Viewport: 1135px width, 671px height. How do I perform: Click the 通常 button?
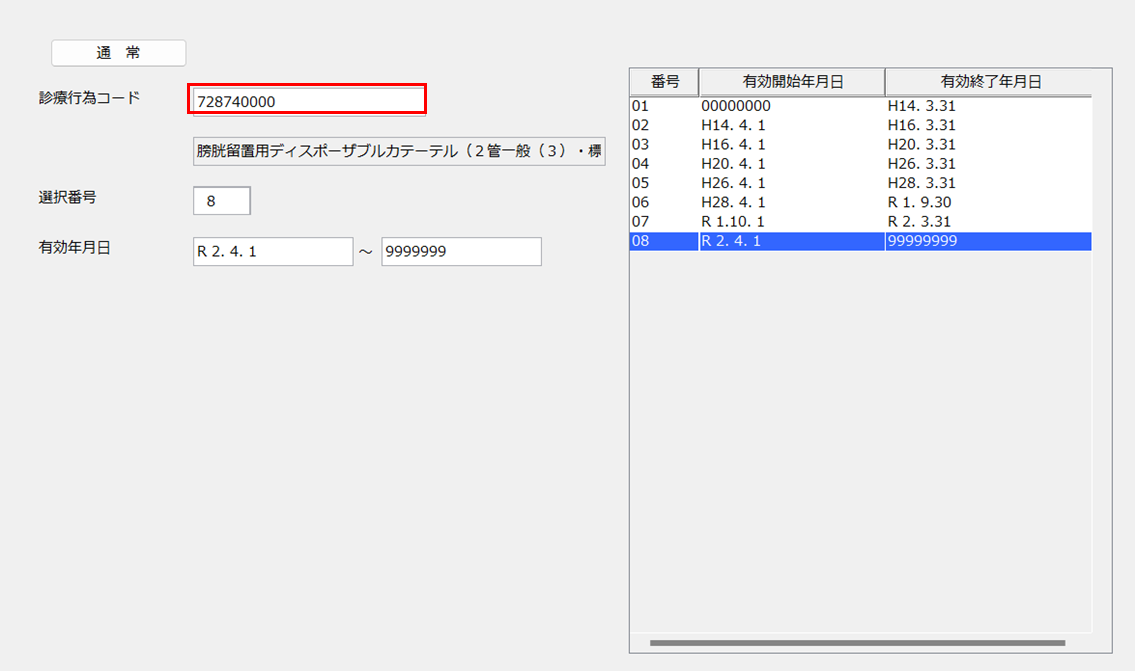(x=118, y=53)
